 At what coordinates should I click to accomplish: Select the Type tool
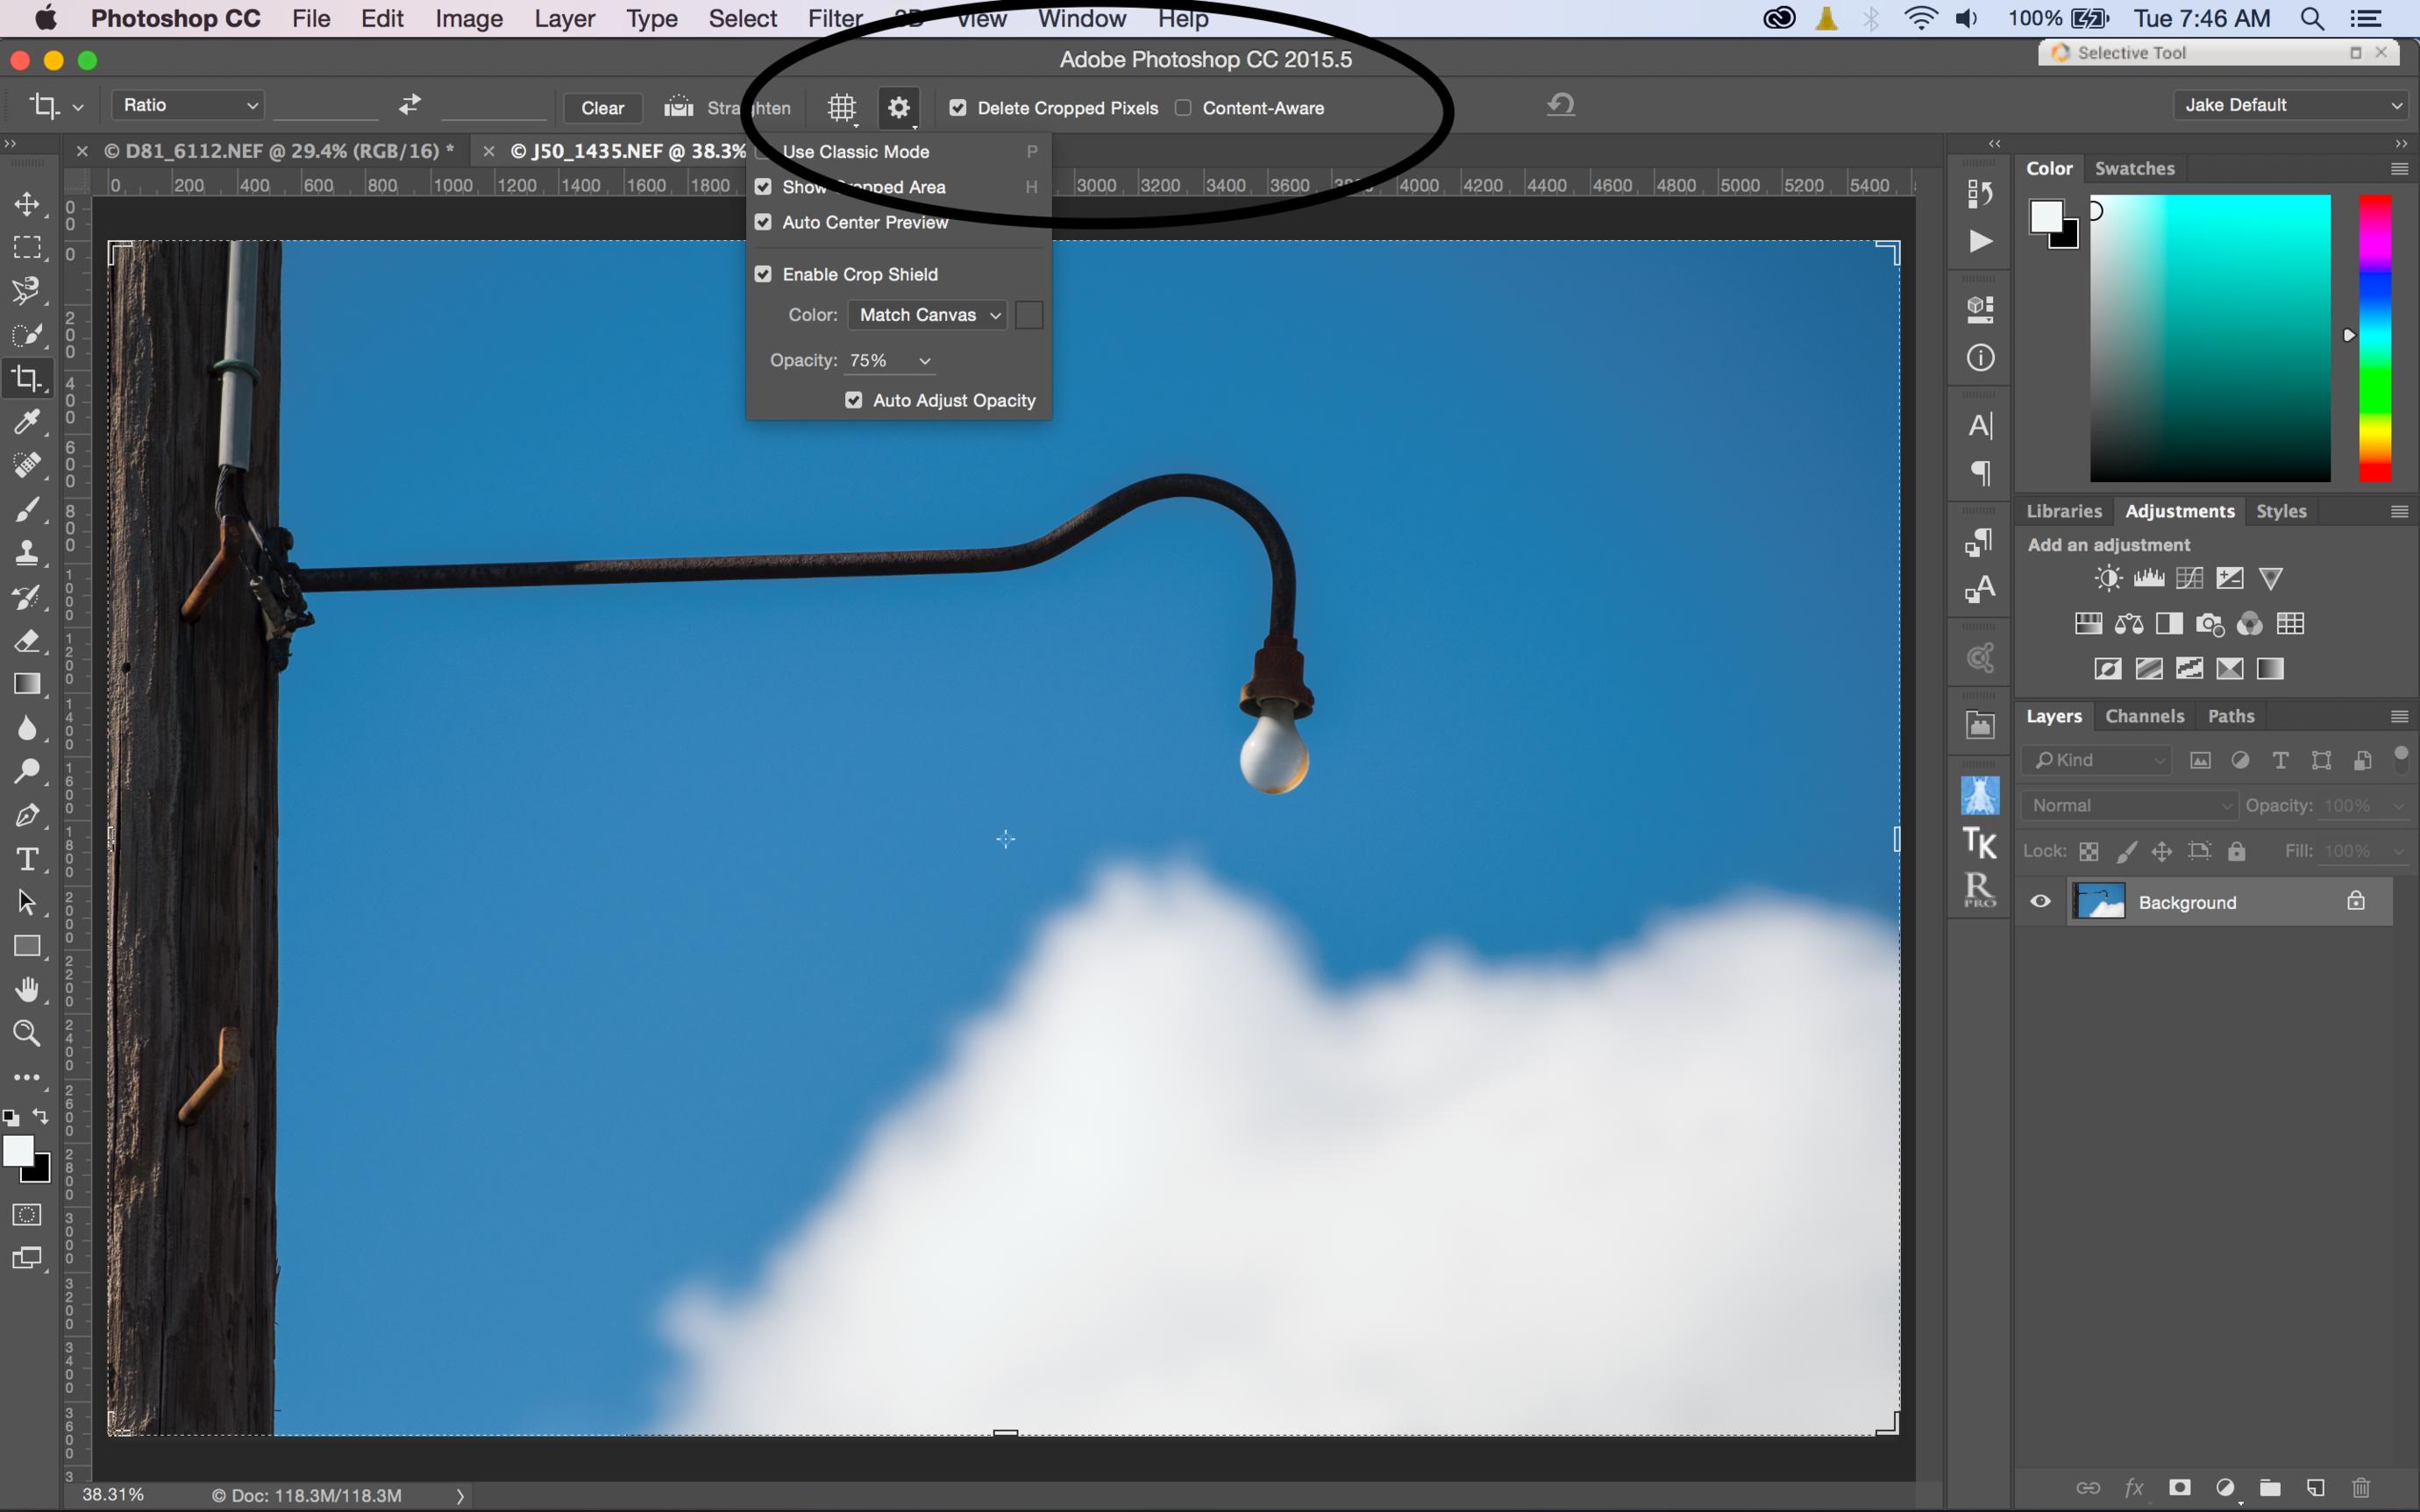click(25, 859)
